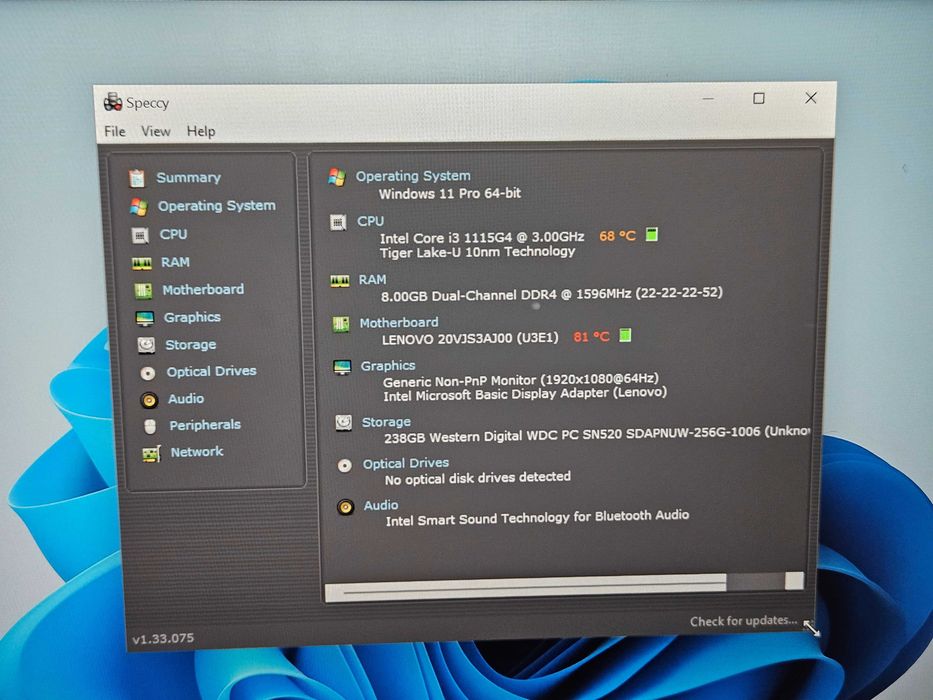Open Network section label in sidebar
This screenshot has height=700, width=933.
[197, 452]
